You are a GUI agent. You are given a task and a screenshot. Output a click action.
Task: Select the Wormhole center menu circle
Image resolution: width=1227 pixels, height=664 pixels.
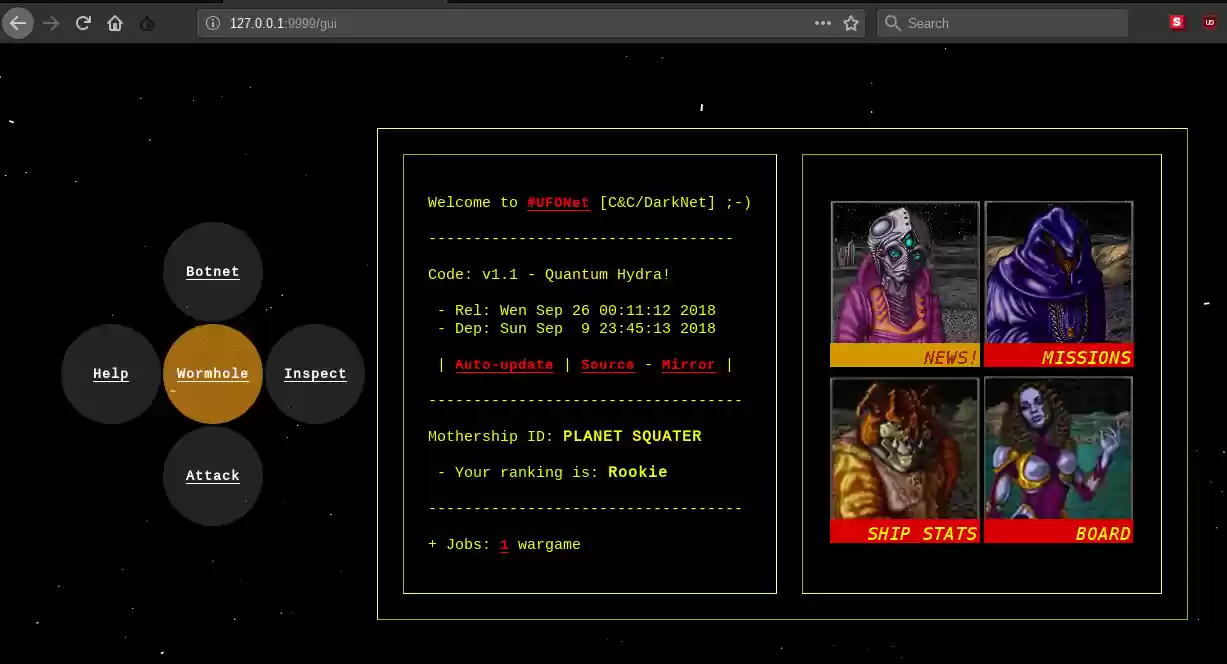[213, 374]
